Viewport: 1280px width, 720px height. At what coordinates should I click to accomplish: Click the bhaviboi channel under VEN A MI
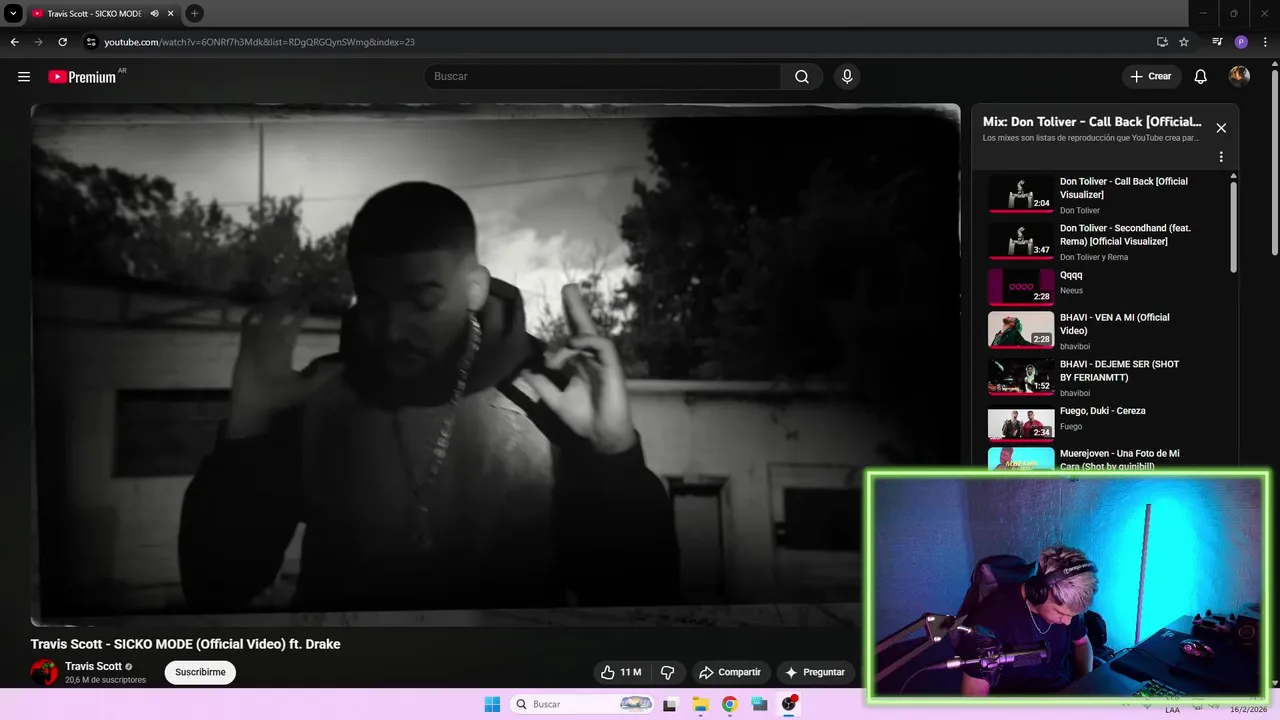1075,346
